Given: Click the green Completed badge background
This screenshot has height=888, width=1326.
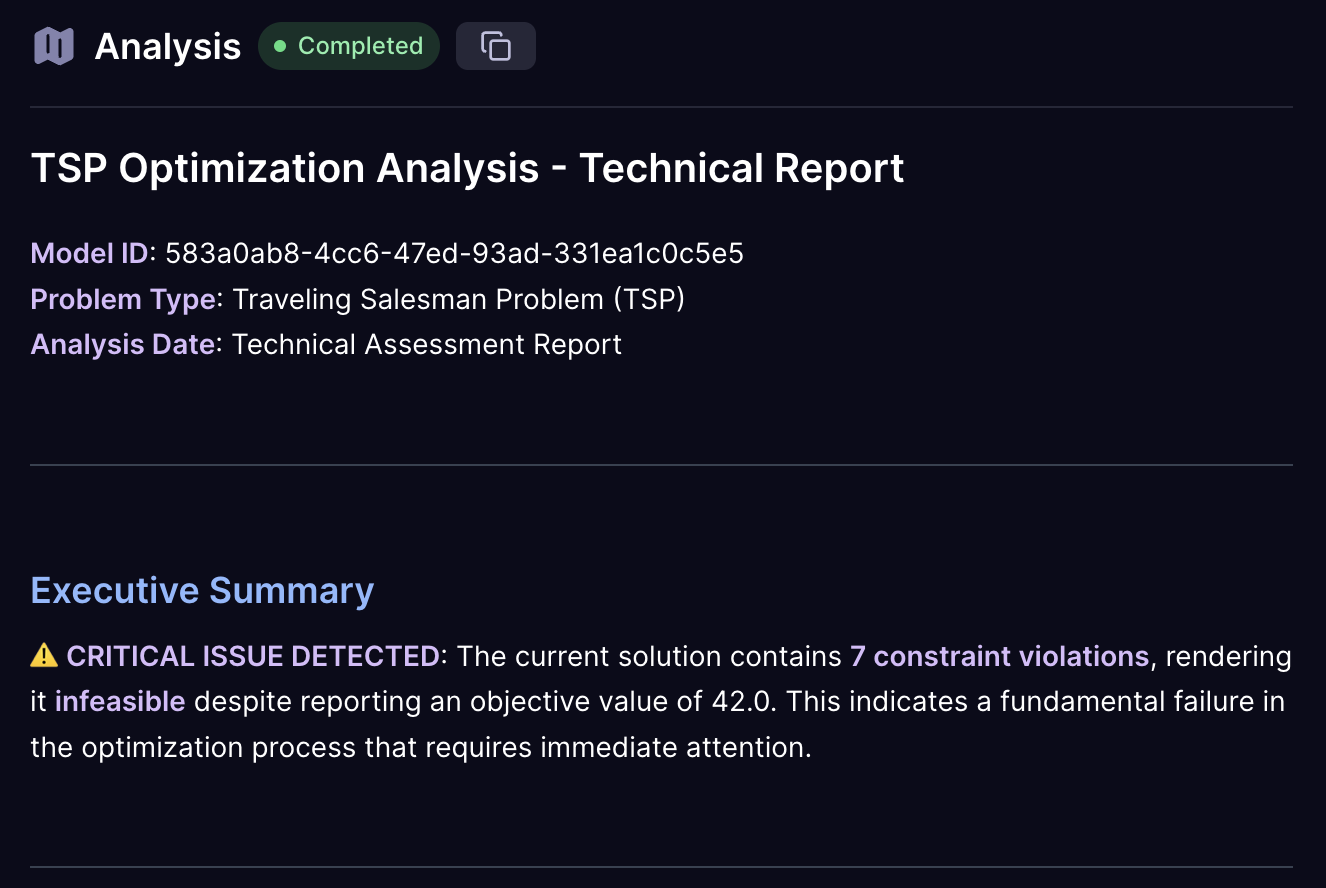Looking at the screenshot, I should point(348,45).
